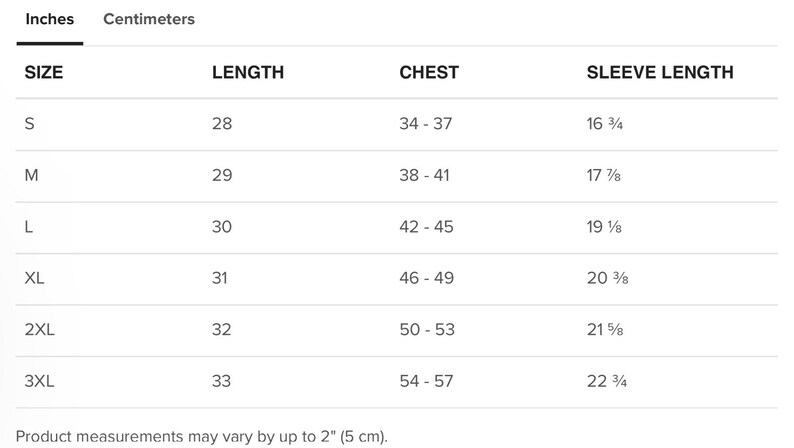
Task: Select the S size row label
Action: pos(30,124)
